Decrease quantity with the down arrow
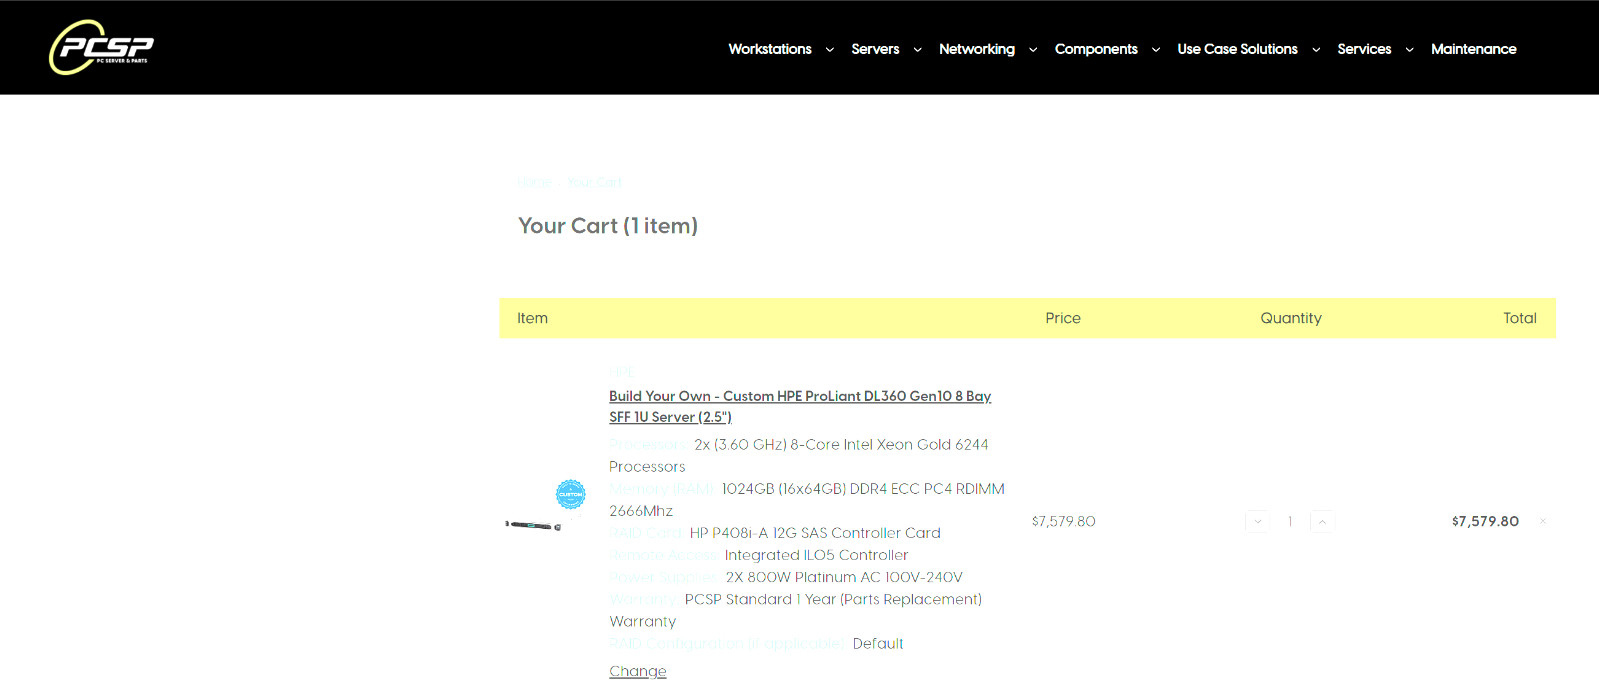Screen dimensions: 1599x694 coord(1257,521)
